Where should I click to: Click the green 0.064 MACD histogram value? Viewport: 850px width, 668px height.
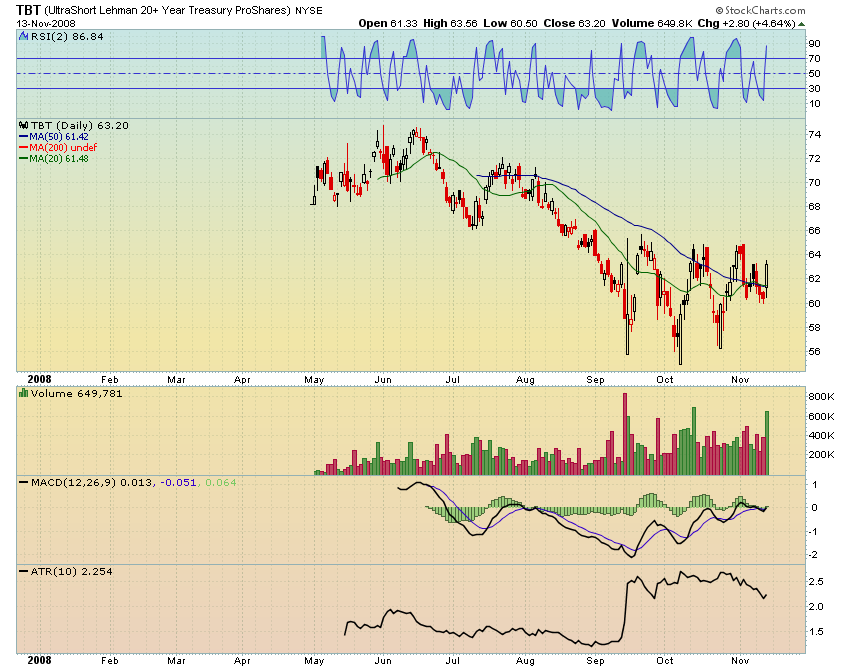(221, 482)
